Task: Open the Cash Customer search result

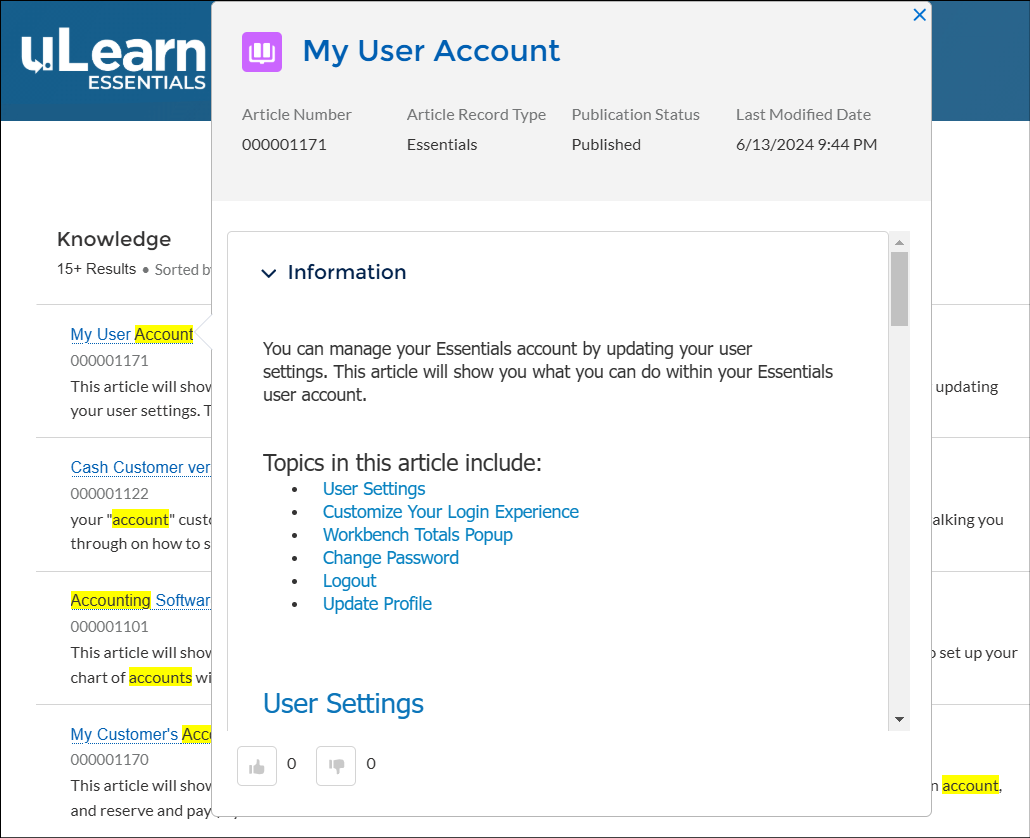Action: point(140,467)
